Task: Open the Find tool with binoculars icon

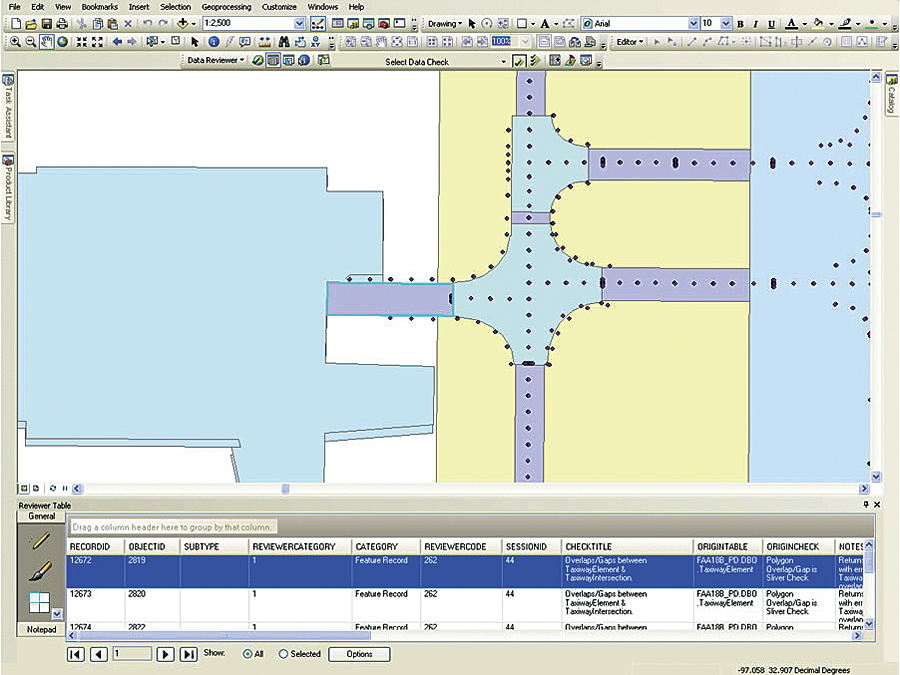Action: tap(282, 42)
